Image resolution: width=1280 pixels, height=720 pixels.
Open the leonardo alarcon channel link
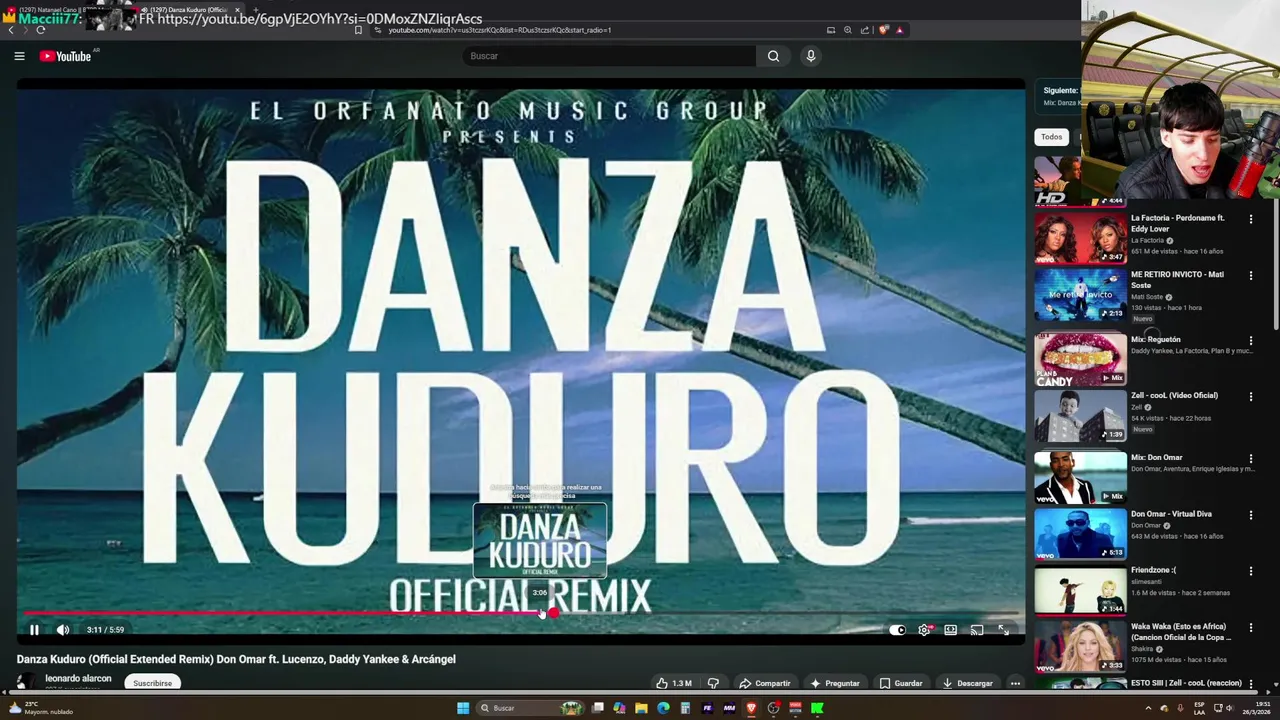pos(78,678)
